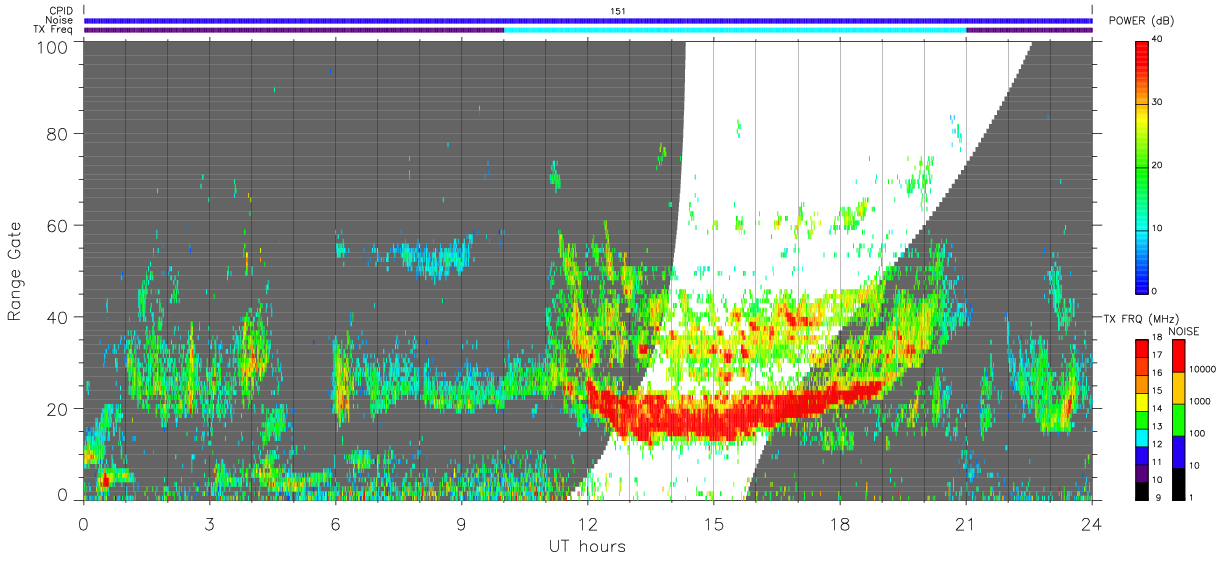Click the '10000' label on NOISE scale
1228x567 pixels.
click(x=1204, y=369)
